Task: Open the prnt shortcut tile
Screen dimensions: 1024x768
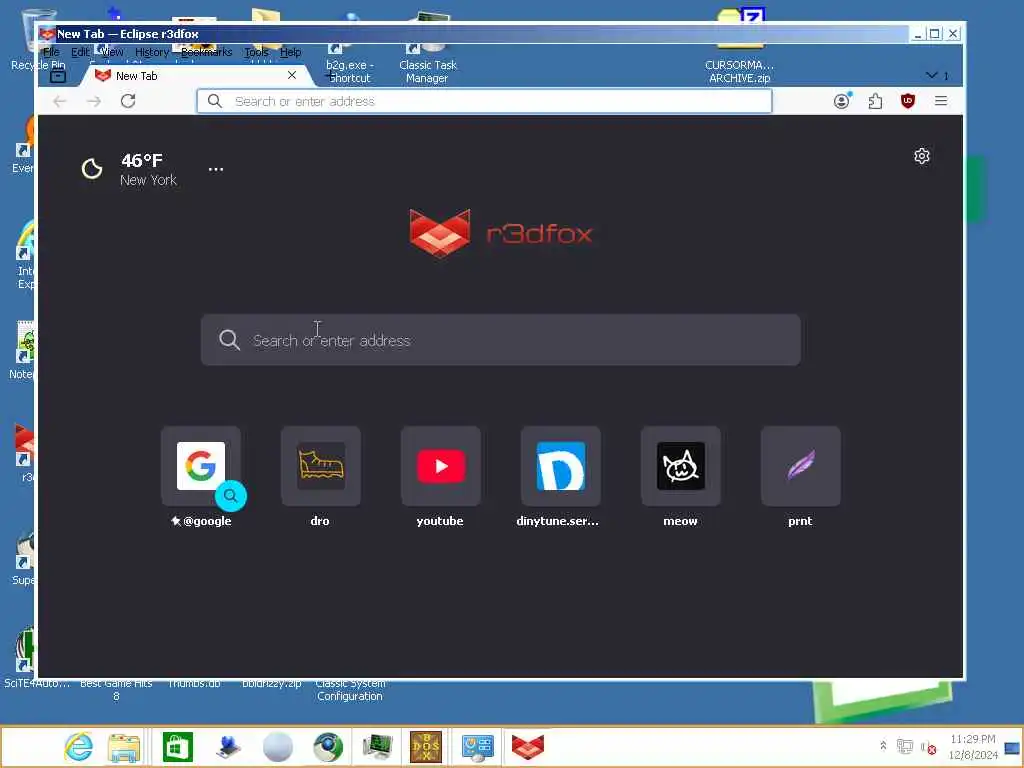Action: pos(801,466)
